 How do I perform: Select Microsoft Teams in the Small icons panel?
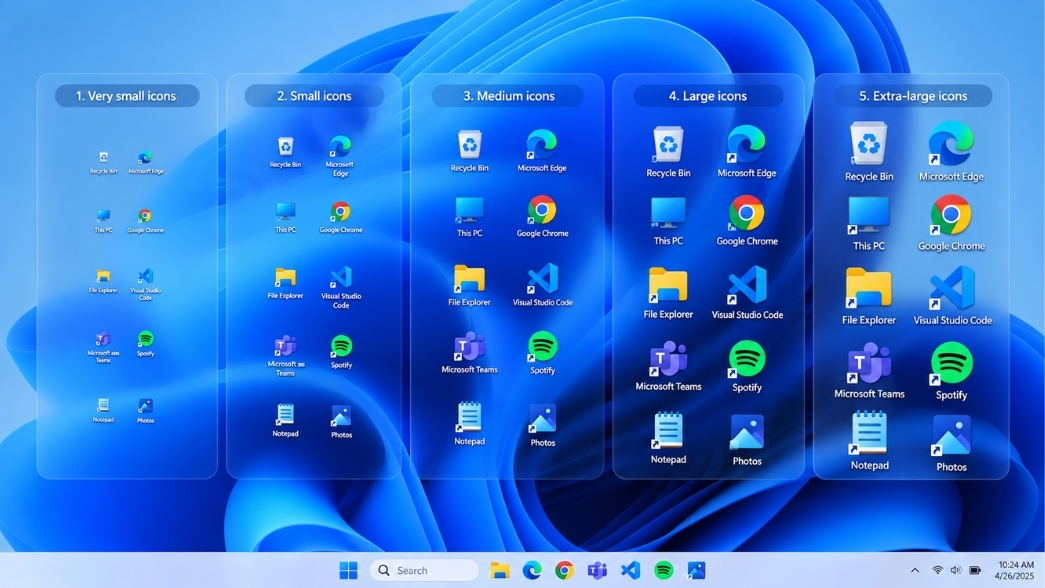[x=285, y=356]
